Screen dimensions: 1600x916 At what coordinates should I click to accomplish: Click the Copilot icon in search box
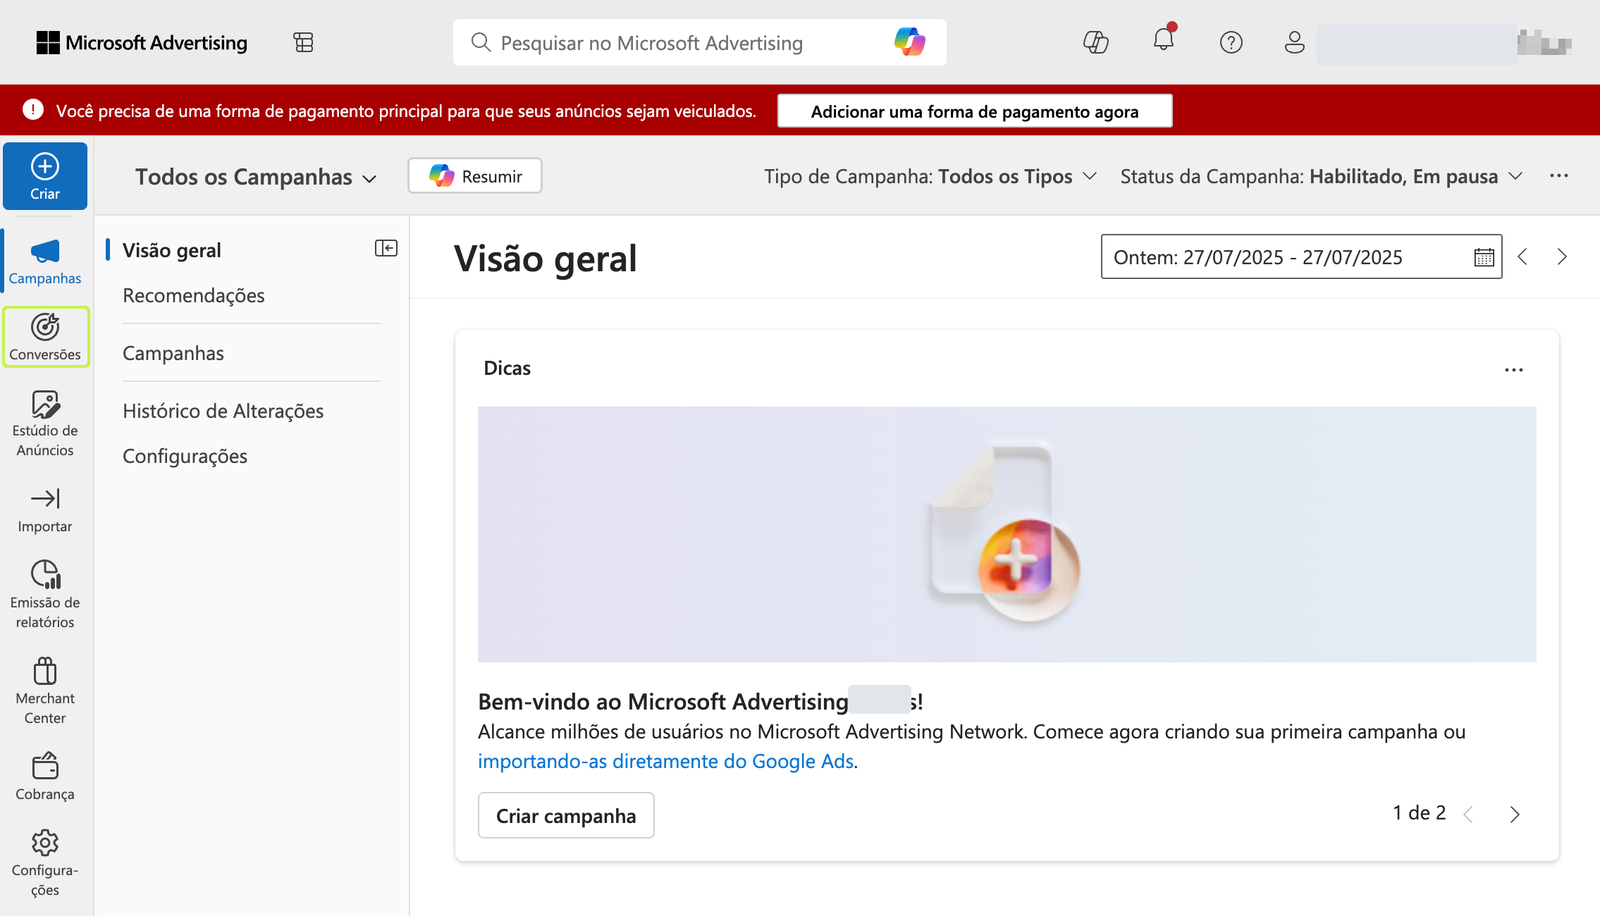tap(910, 42)
